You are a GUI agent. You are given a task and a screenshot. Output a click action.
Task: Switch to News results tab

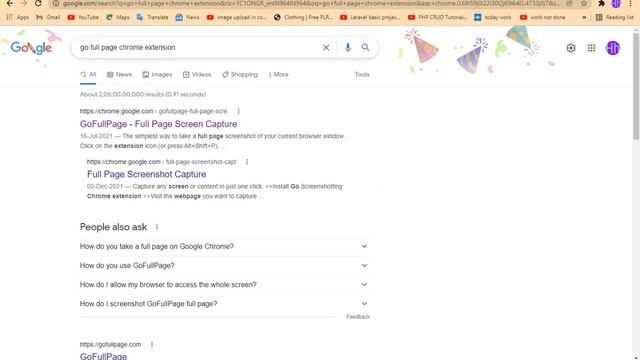[x=119, y=74]
